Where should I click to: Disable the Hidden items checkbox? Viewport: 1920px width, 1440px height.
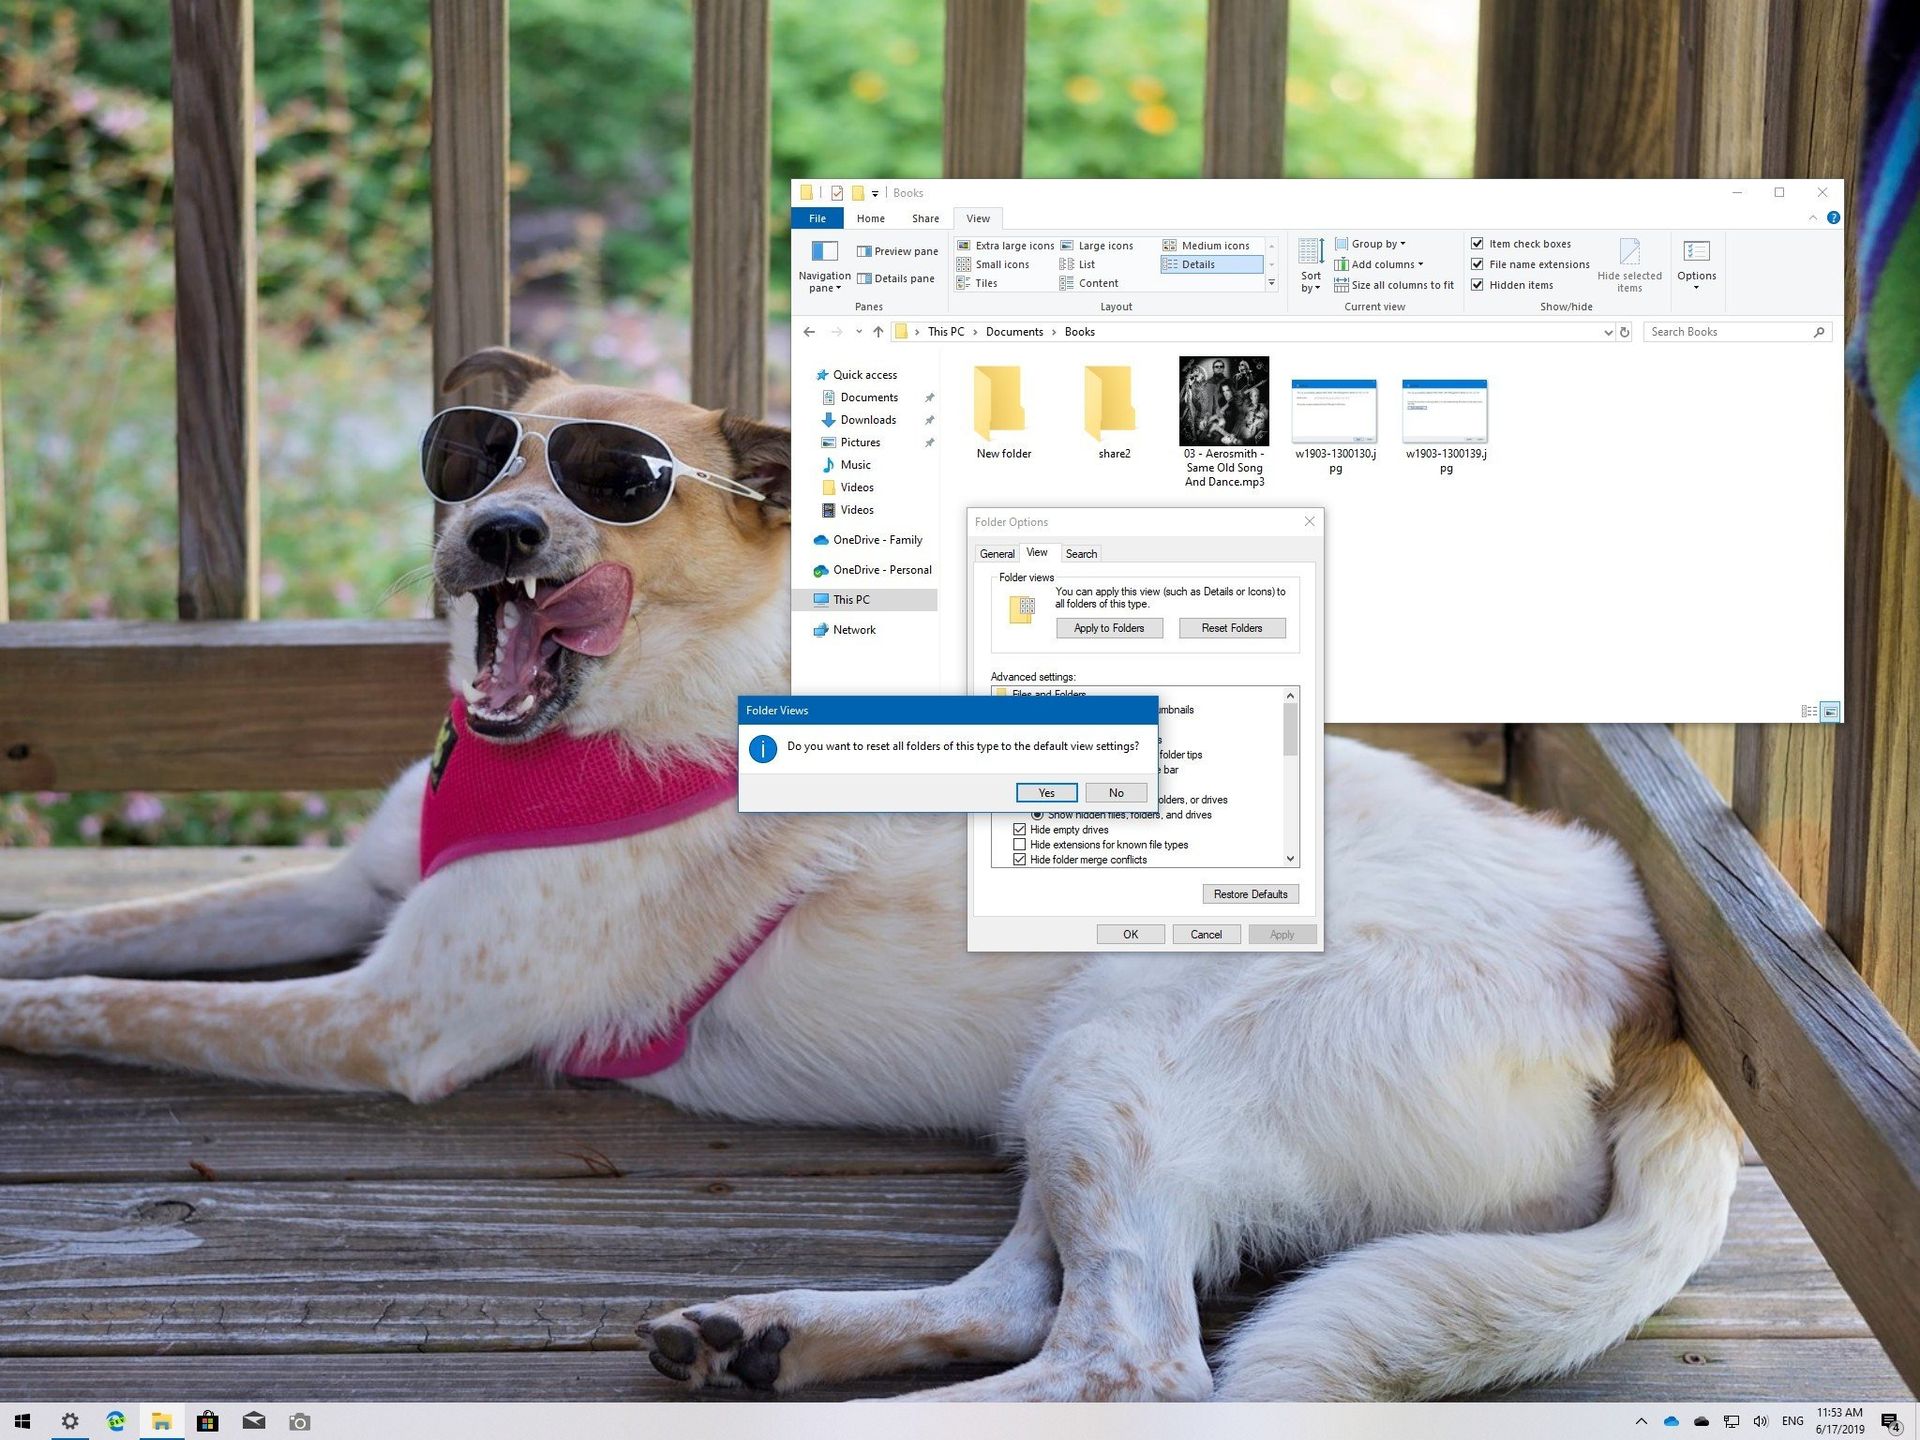click(1478, 284)
